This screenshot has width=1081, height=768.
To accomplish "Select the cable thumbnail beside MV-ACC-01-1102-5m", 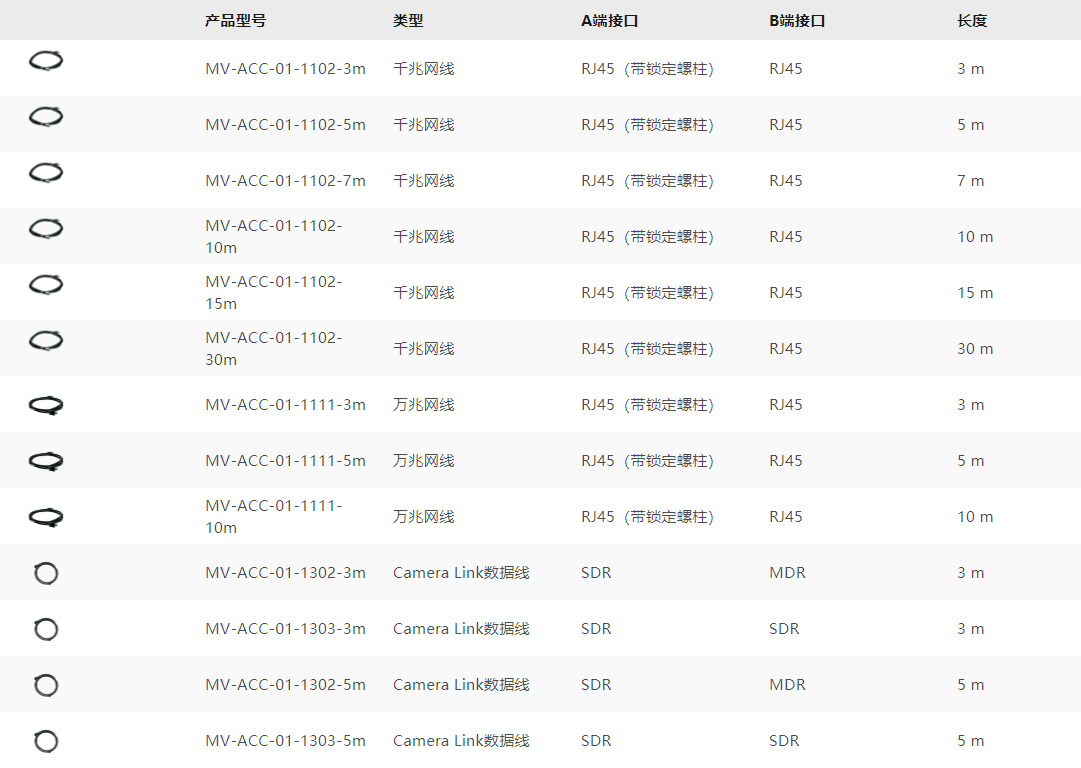I will [x=45, y=118].
